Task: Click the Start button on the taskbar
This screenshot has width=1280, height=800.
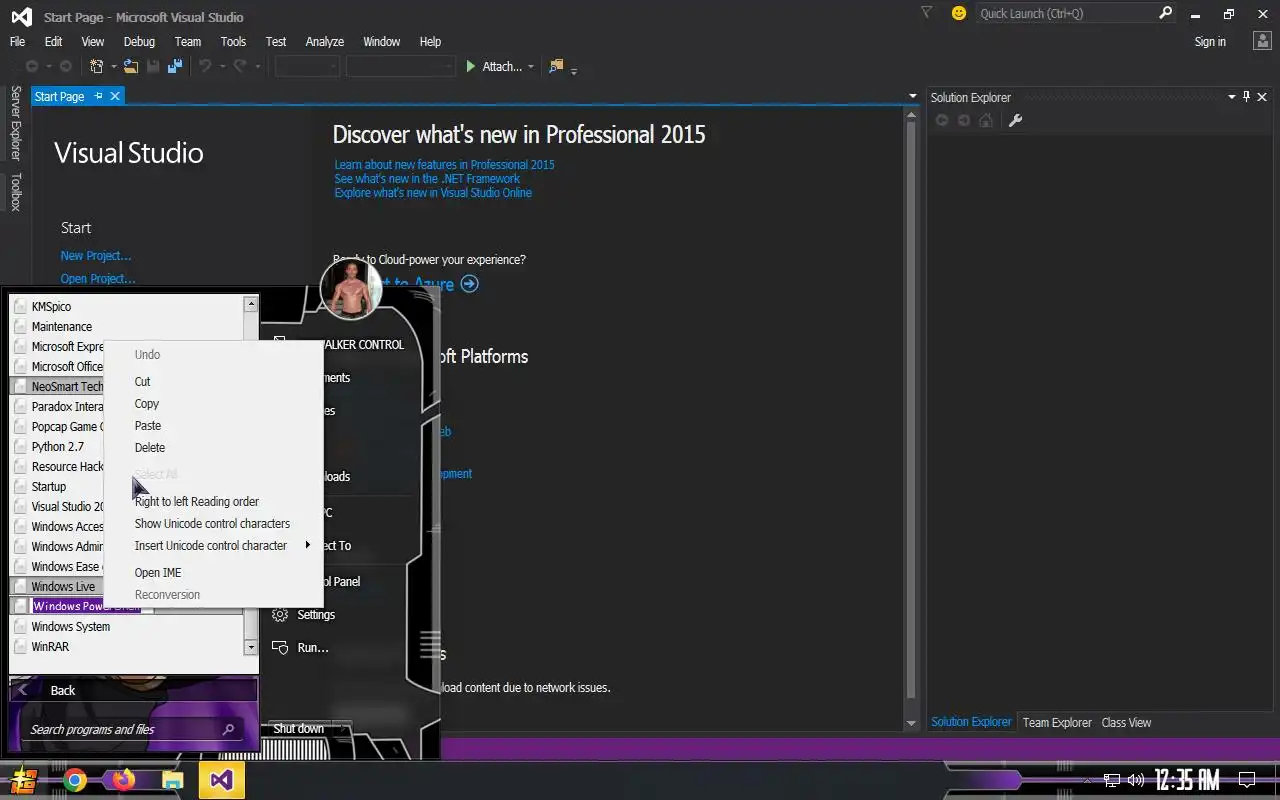Action: coord(25,780)
